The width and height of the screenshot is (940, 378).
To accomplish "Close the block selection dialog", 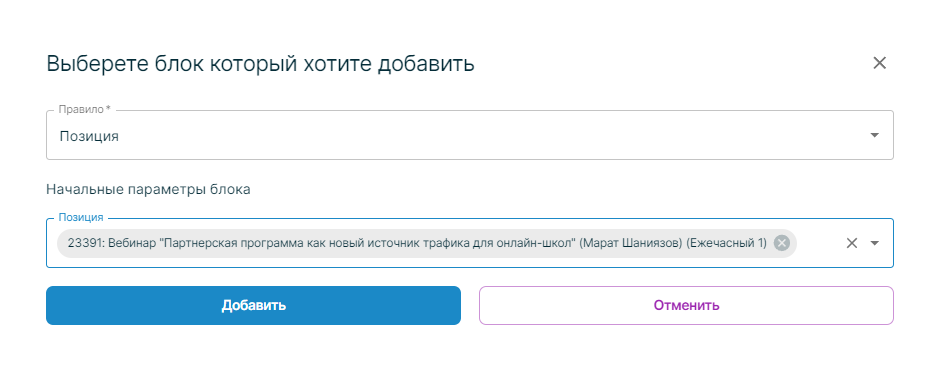I will pos(879,63).
